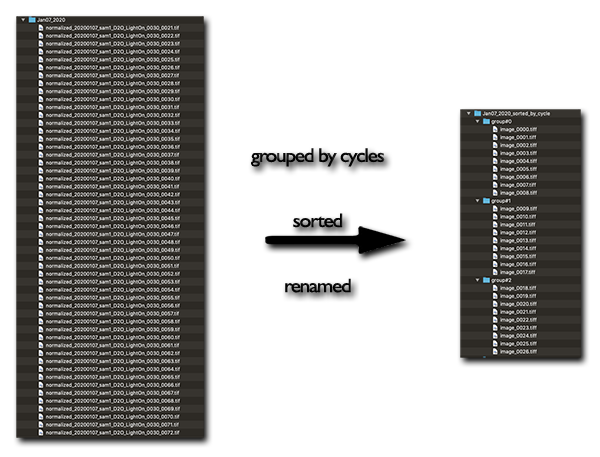Click the Jan07_2020_sorted_by_cycle folder icon
This screenshot has height=457, width=600.
point(477,114)
